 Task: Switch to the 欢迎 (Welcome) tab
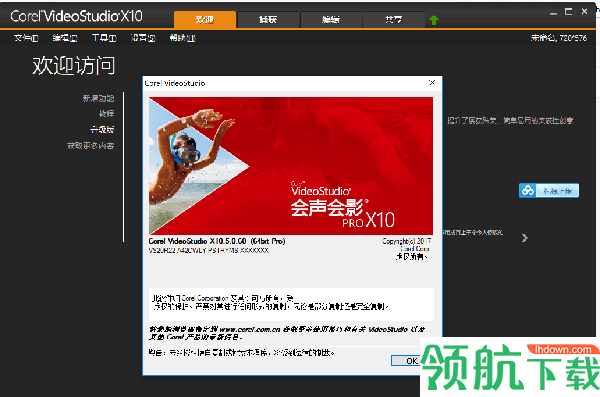pyautogui.click(x=205, y=20)
